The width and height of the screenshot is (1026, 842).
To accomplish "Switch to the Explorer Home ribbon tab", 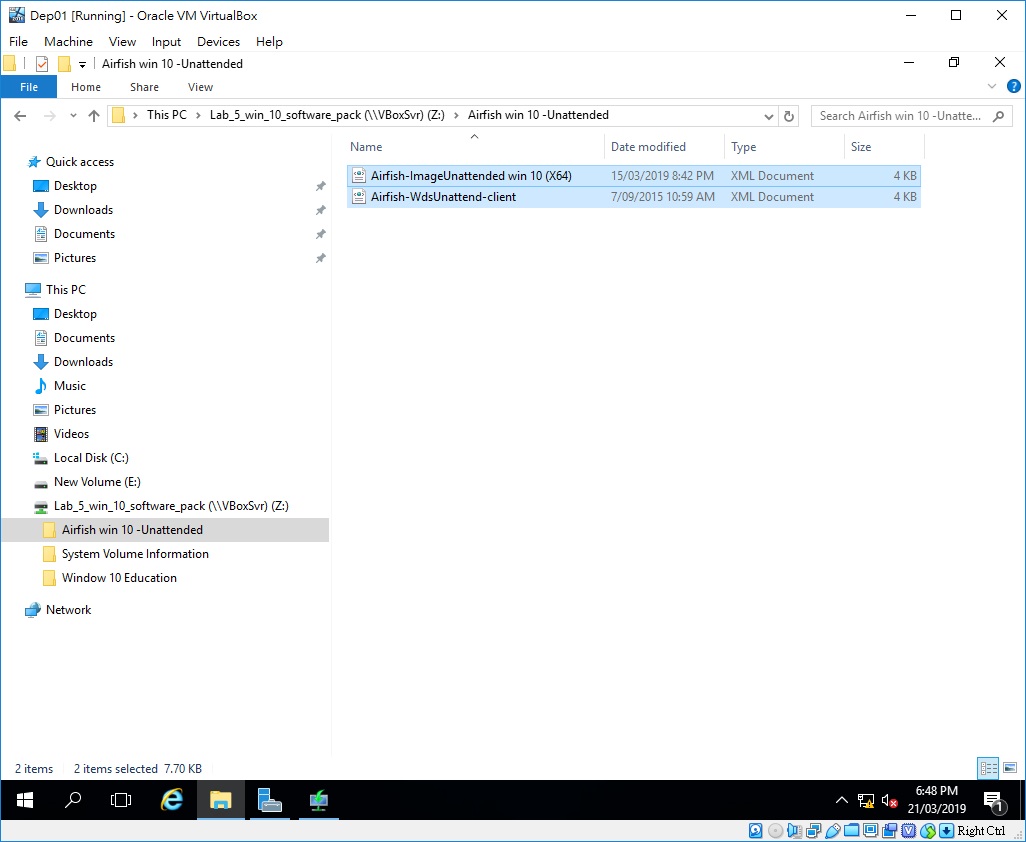I will [x=86, y=87].
